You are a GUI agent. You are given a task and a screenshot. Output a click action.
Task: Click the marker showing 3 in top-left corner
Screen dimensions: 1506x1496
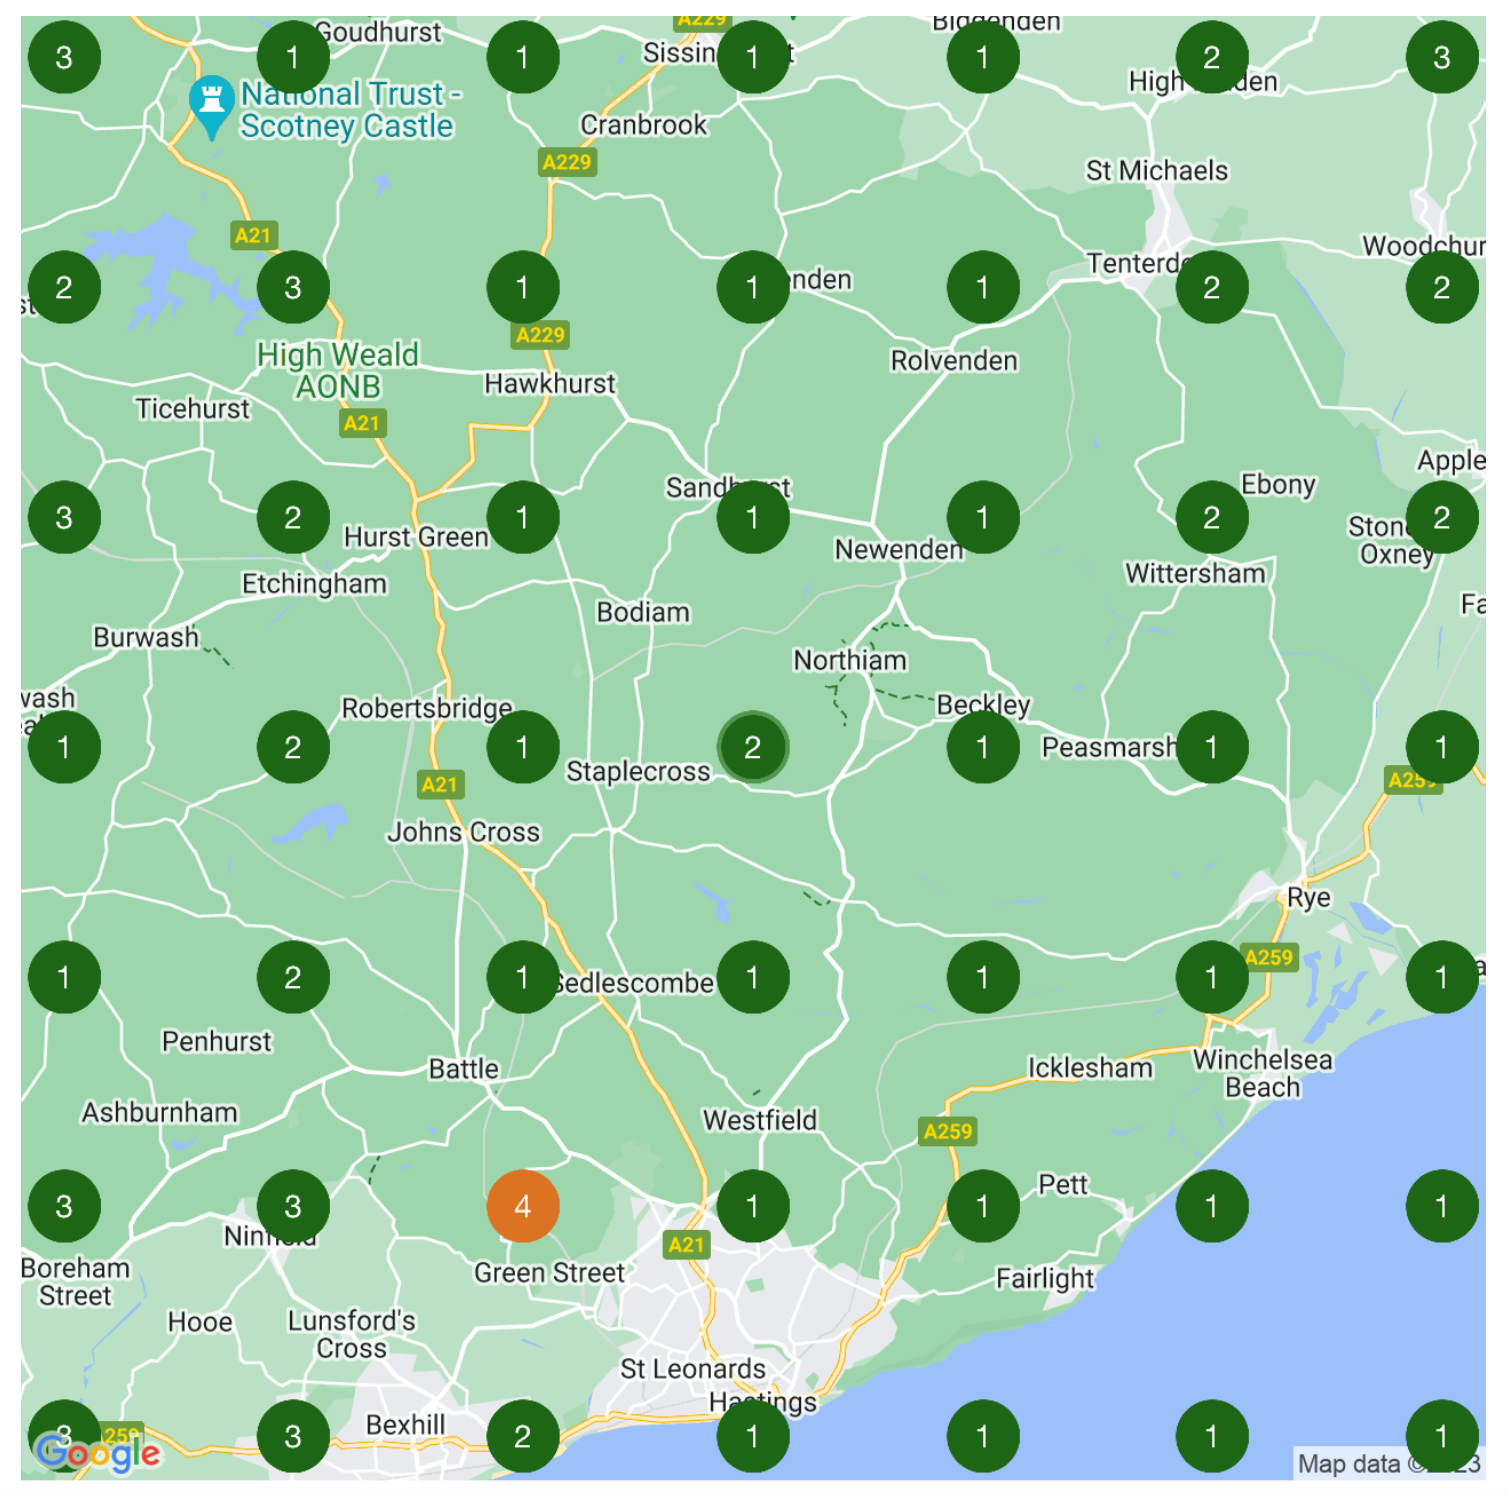pos(64,57)
